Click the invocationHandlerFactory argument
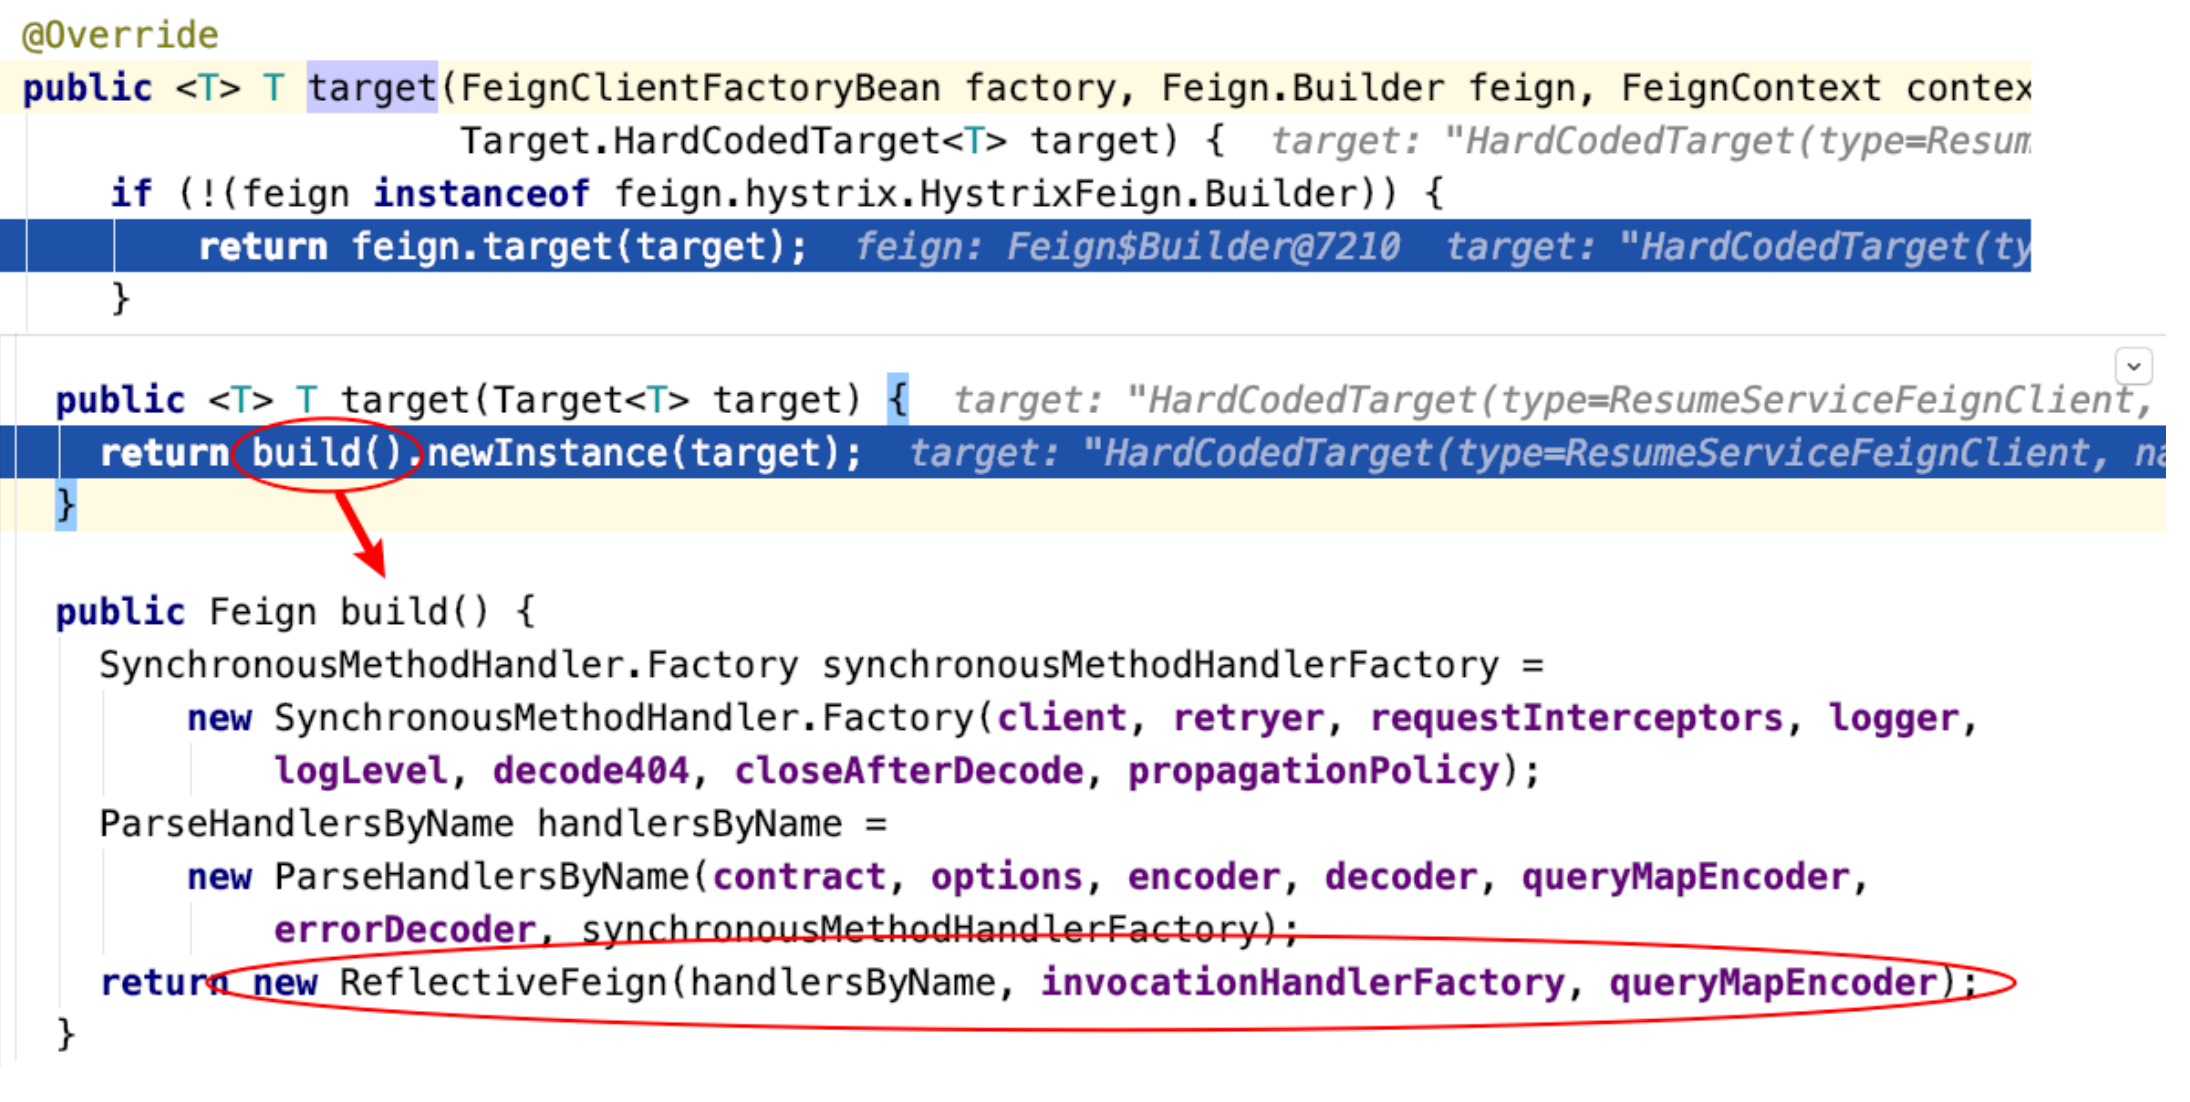The width and height of the screenshot is (2190, 1102). [1302, 983]
